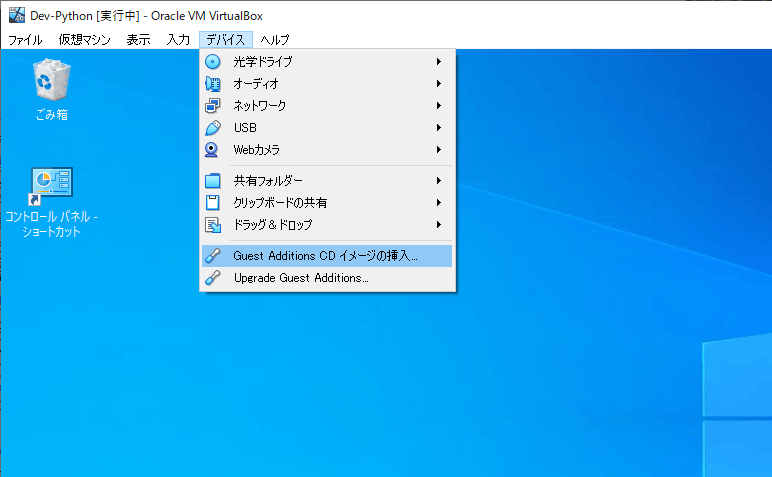Click the Upgrade Guest Additions wrench icon
Screen dimensions: 772x477
(x=213, y=278)
